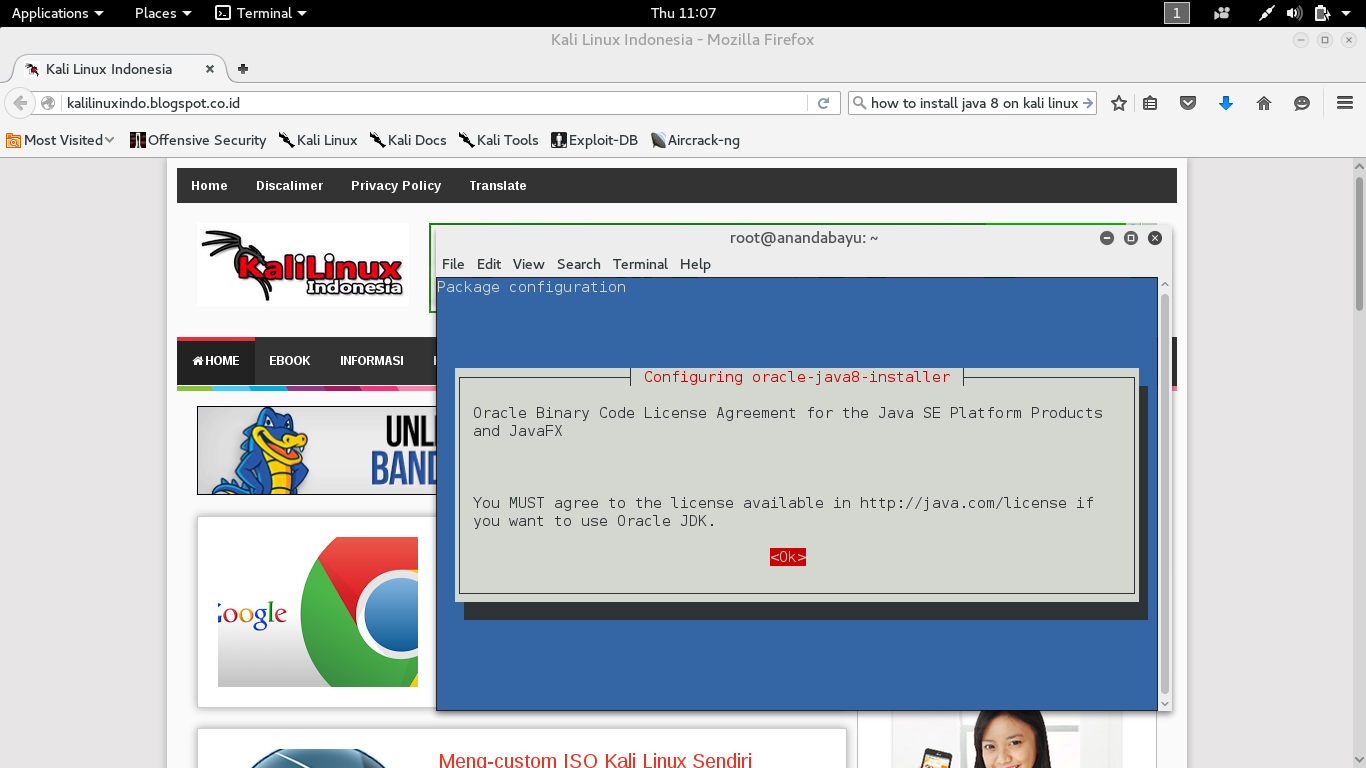Select workspace 1 indicator
The height and width of the screenshot is (768, 1366).
pos(1177,13)
